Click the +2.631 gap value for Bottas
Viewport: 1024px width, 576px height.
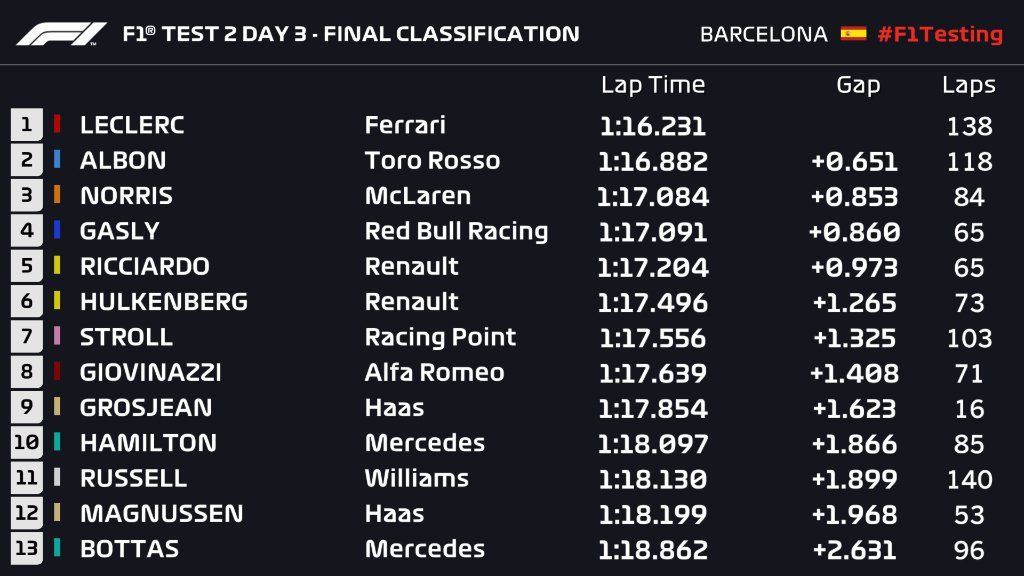pos(855,550)
